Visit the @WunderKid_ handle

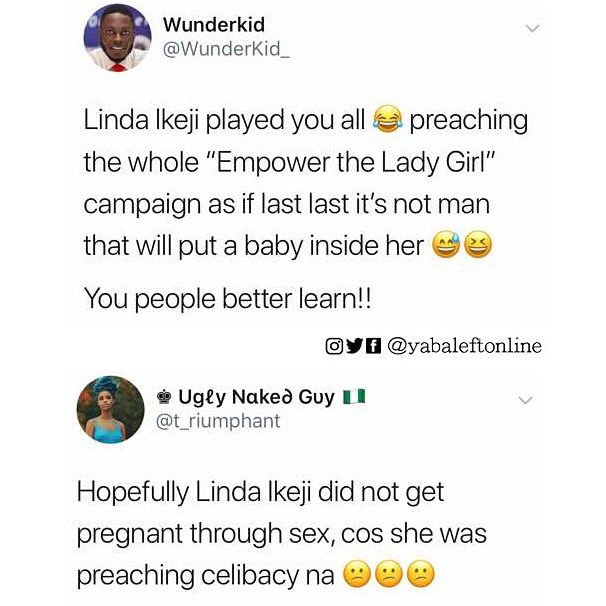pos(219,48)
